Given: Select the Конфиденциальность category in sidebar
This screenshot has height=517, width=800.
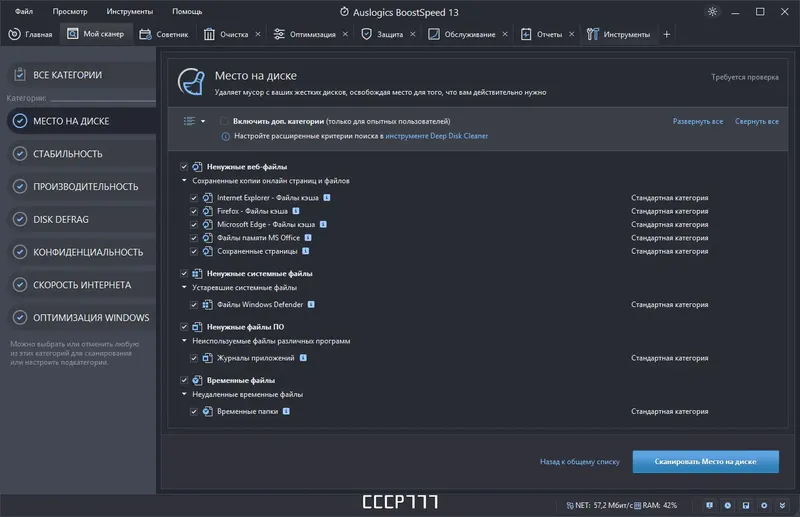Looking at the screenshot, I should click(81, 252).
